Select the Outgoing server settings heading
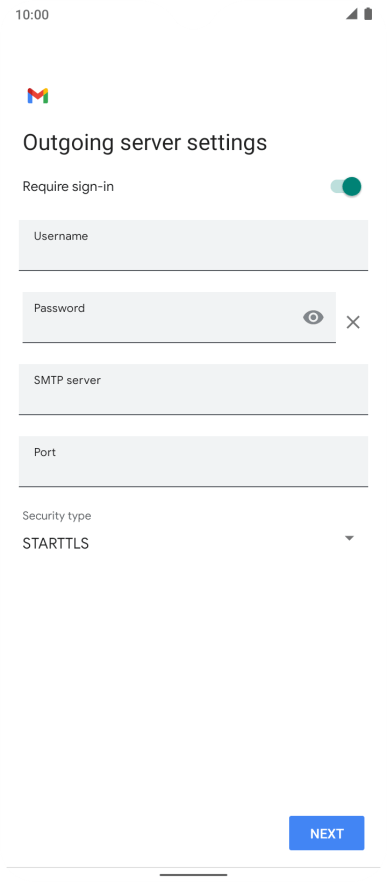 tap(145, 143)
